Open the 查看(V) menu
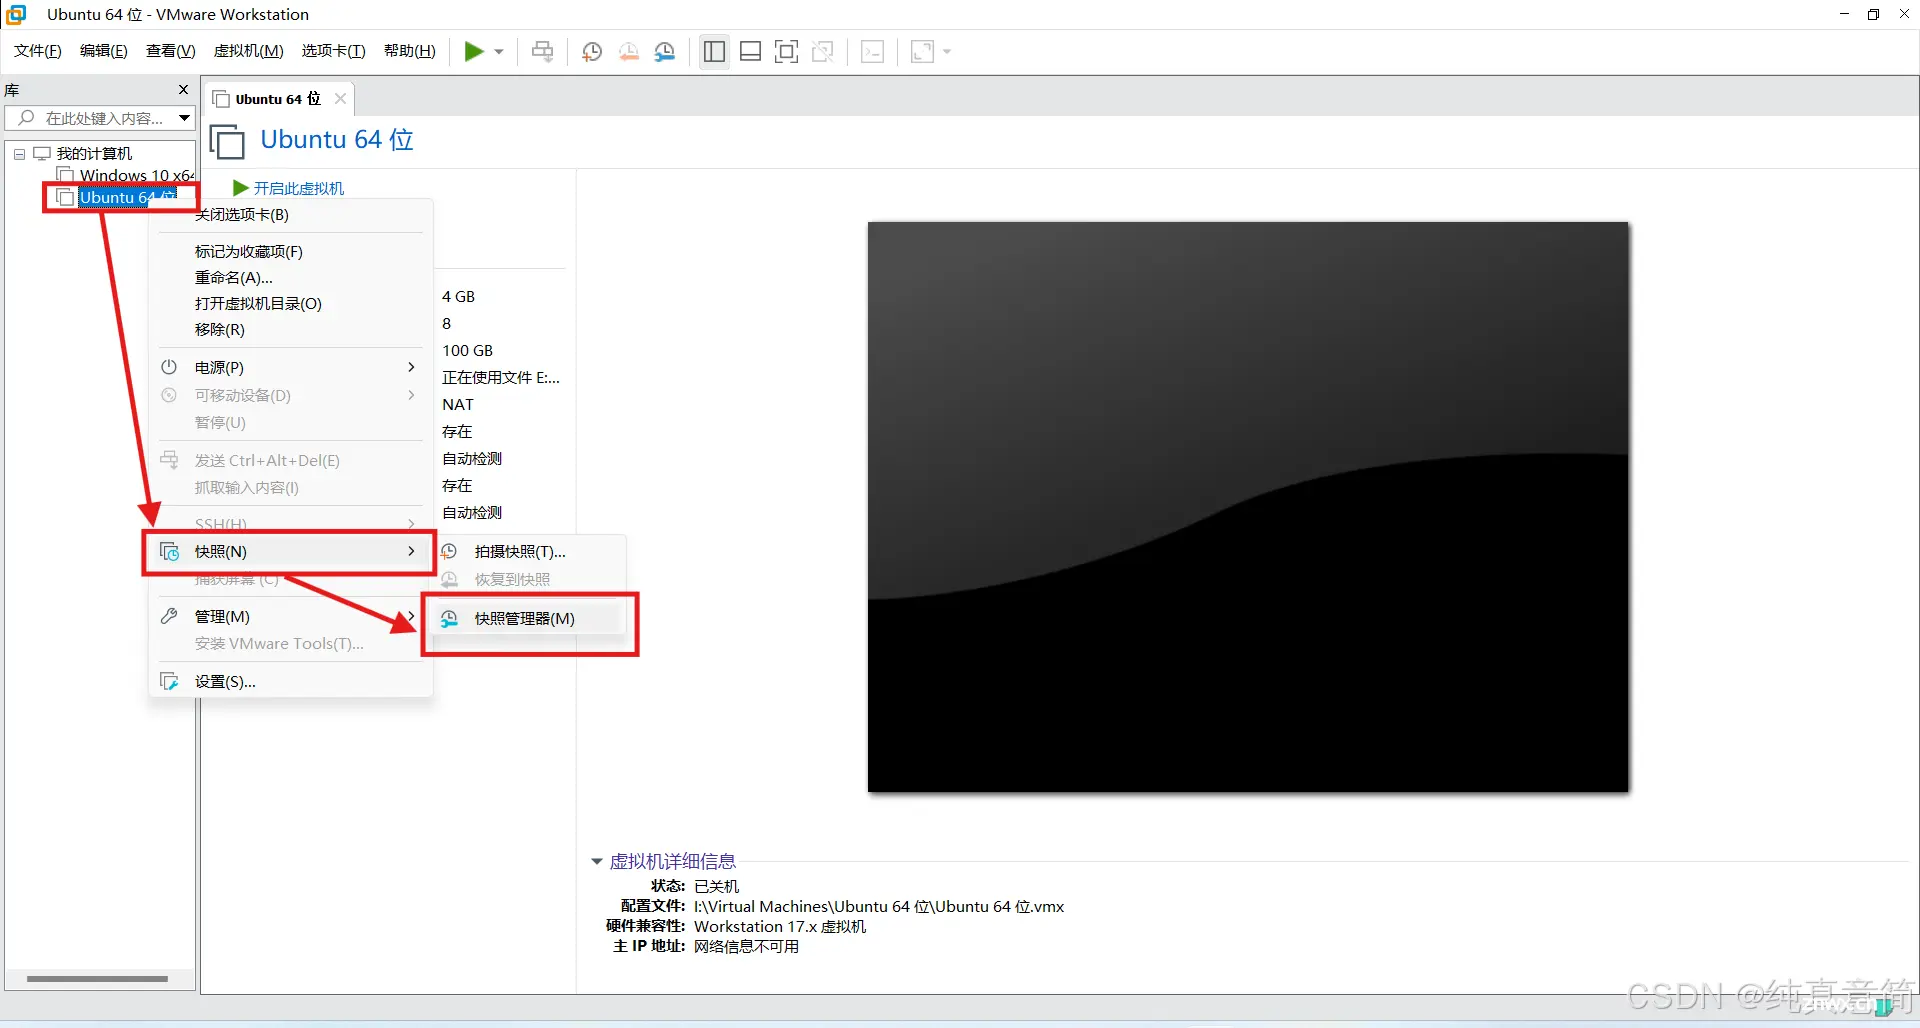The image size is (1920, 1028). pos(171,51)
